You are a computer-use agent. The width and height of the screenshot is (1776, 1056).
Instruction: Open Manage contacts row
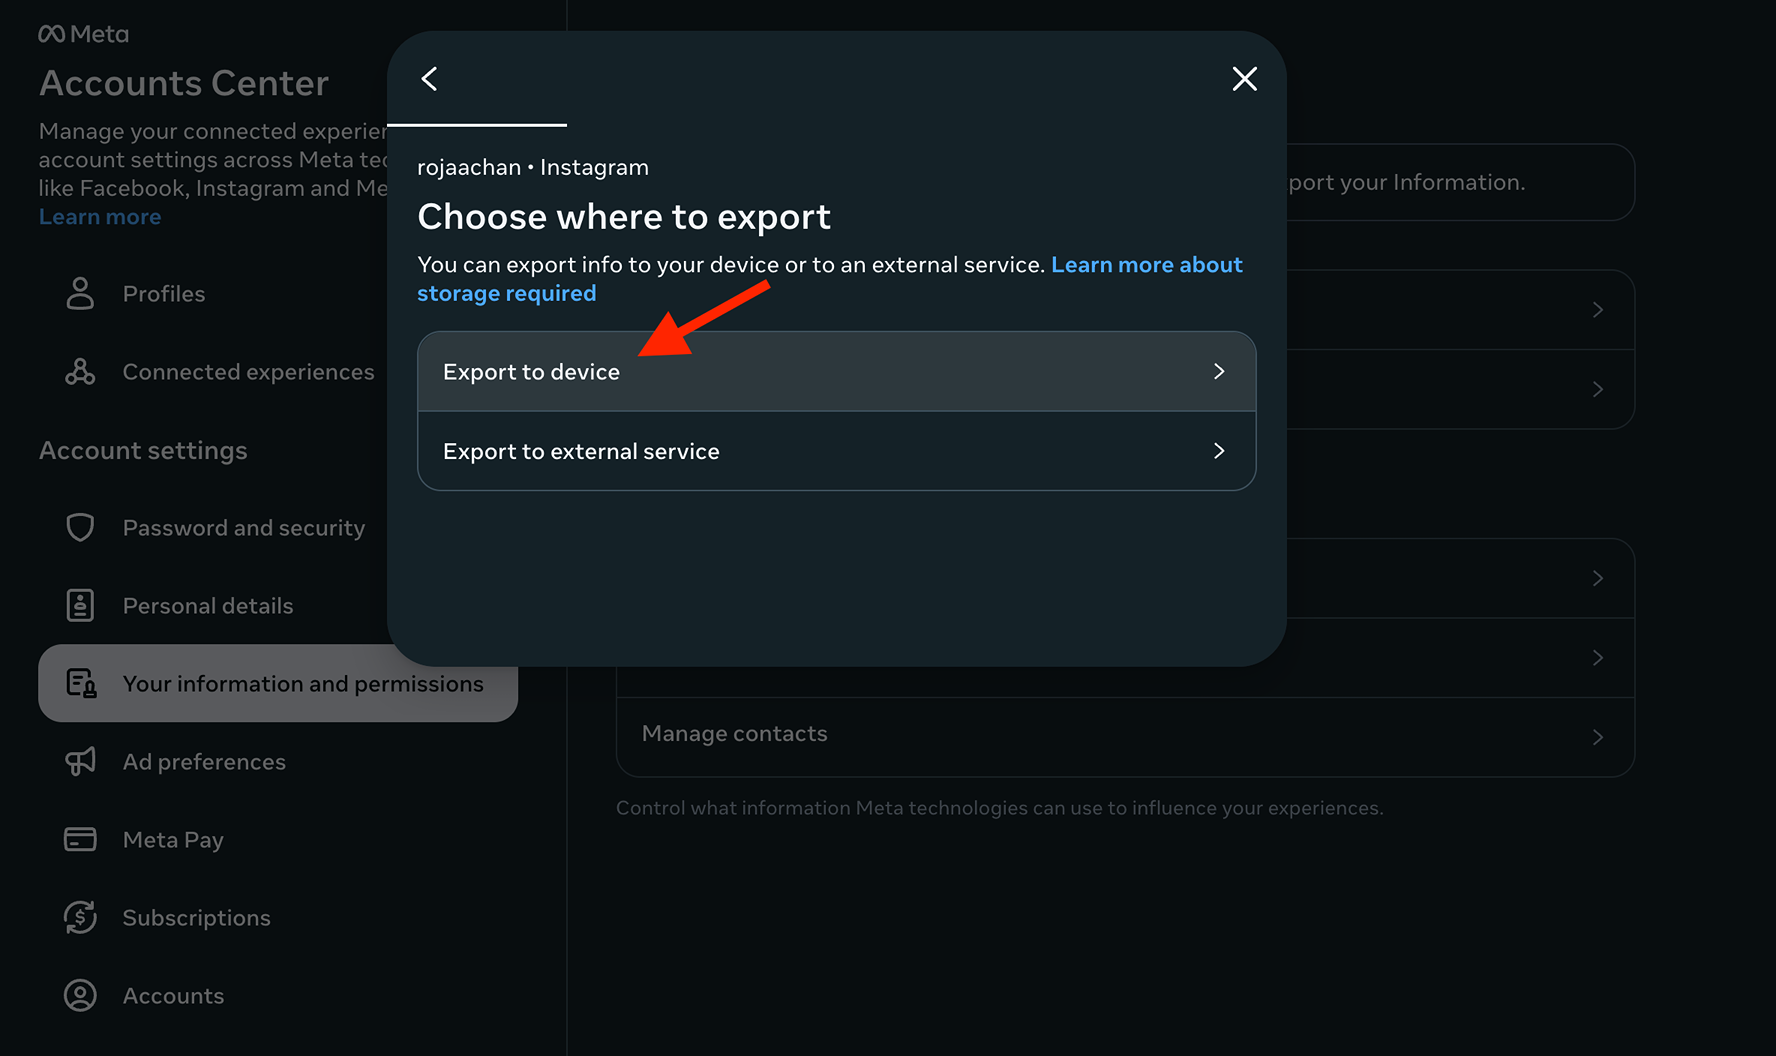(735, 734)
